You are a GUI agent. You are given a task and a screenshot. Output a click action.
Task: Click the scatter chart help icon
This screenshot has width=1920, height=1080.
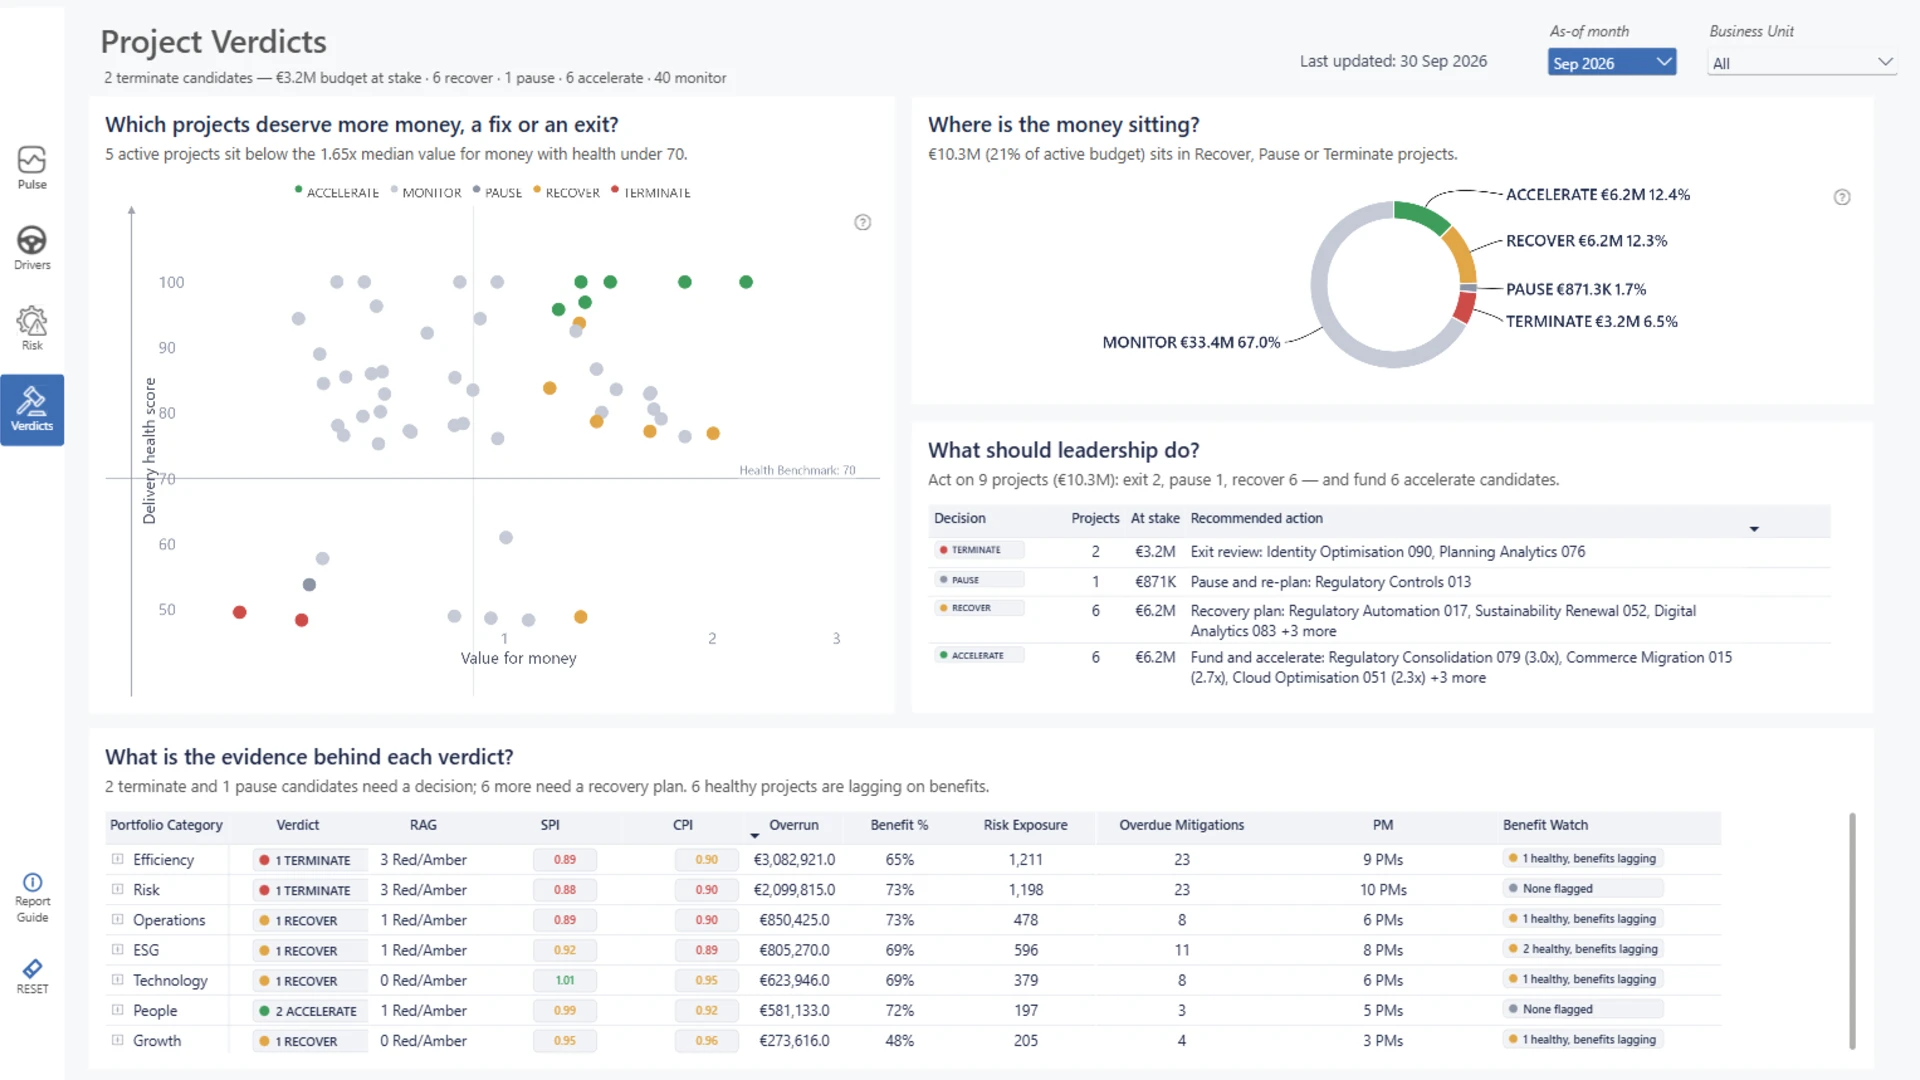click(863, 222)
